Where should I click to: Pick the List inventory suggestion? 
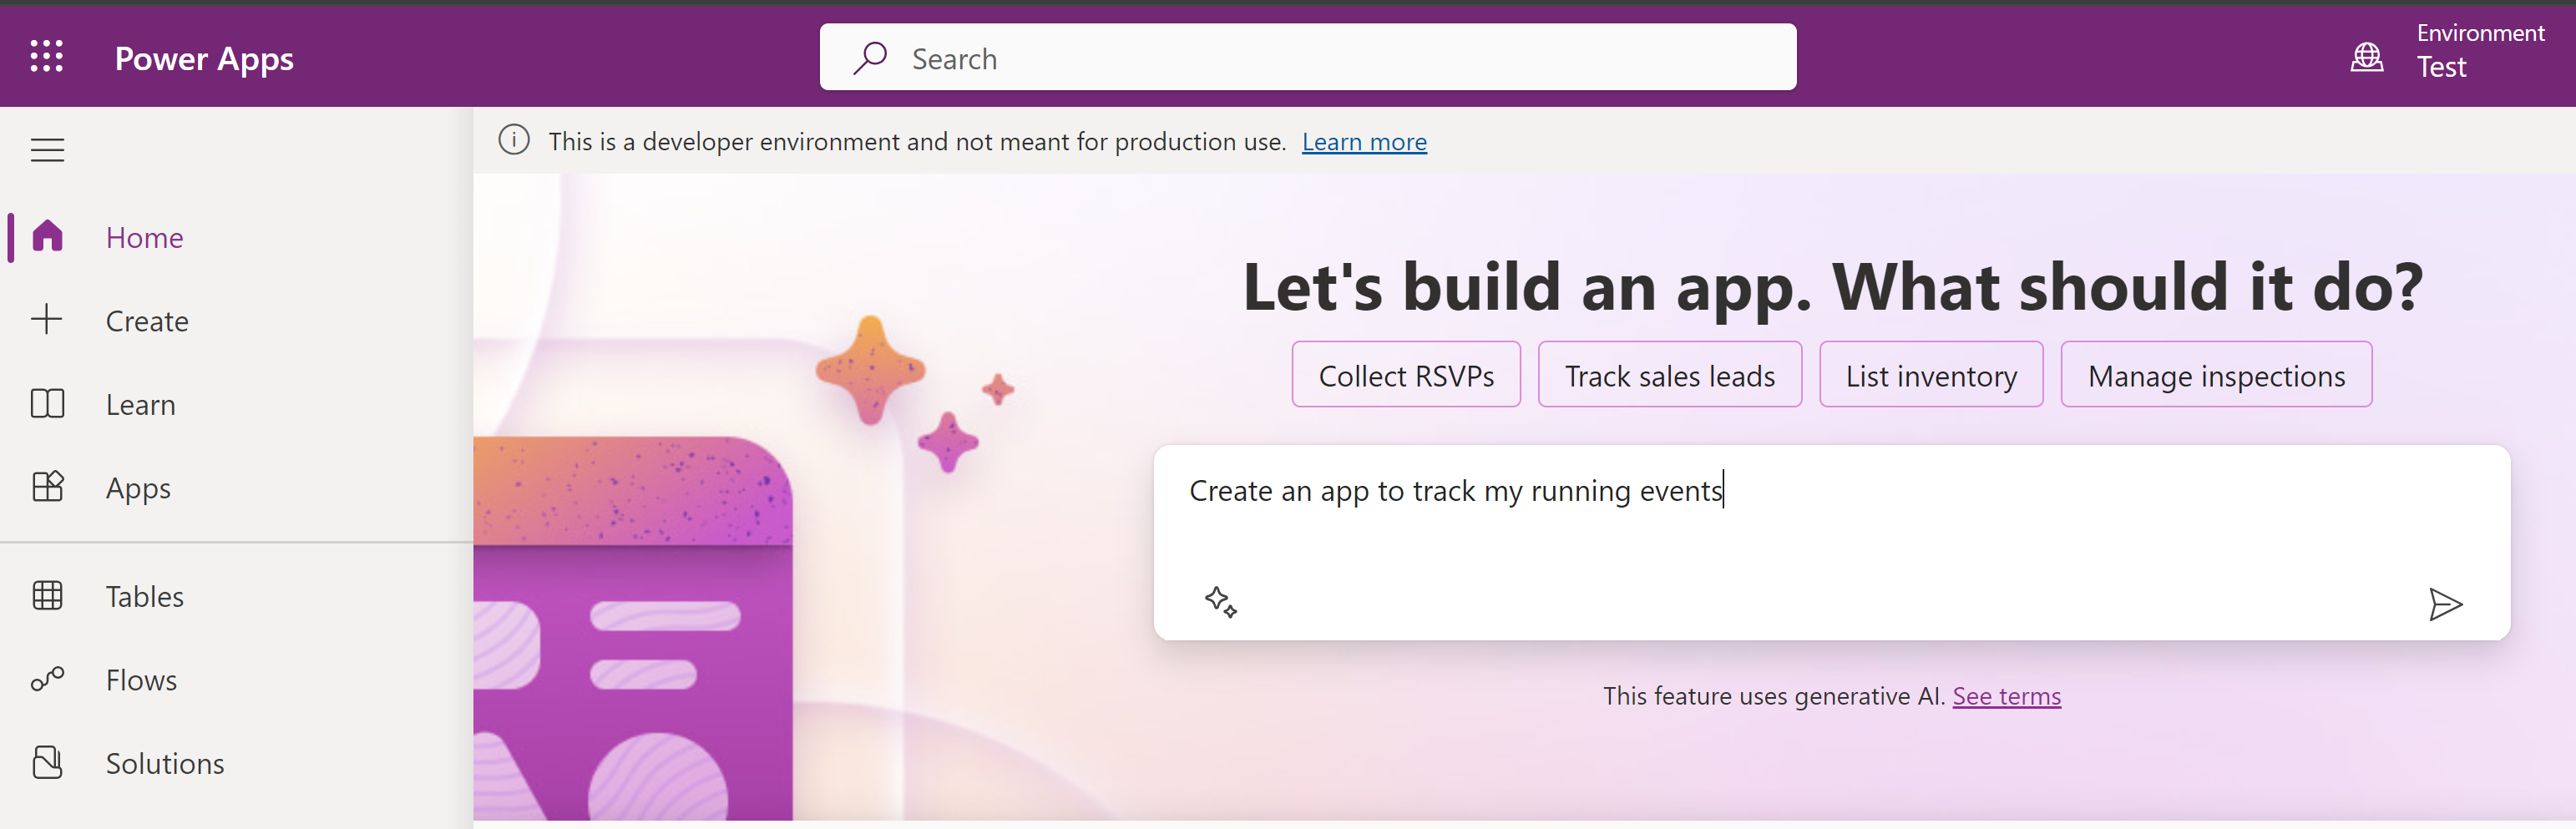[1930, 375]
